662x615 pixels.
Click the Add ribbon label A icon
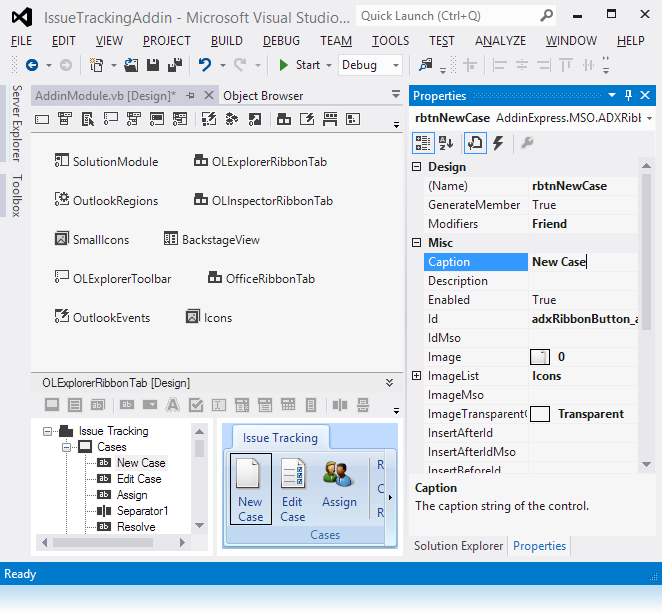point(173,405)
